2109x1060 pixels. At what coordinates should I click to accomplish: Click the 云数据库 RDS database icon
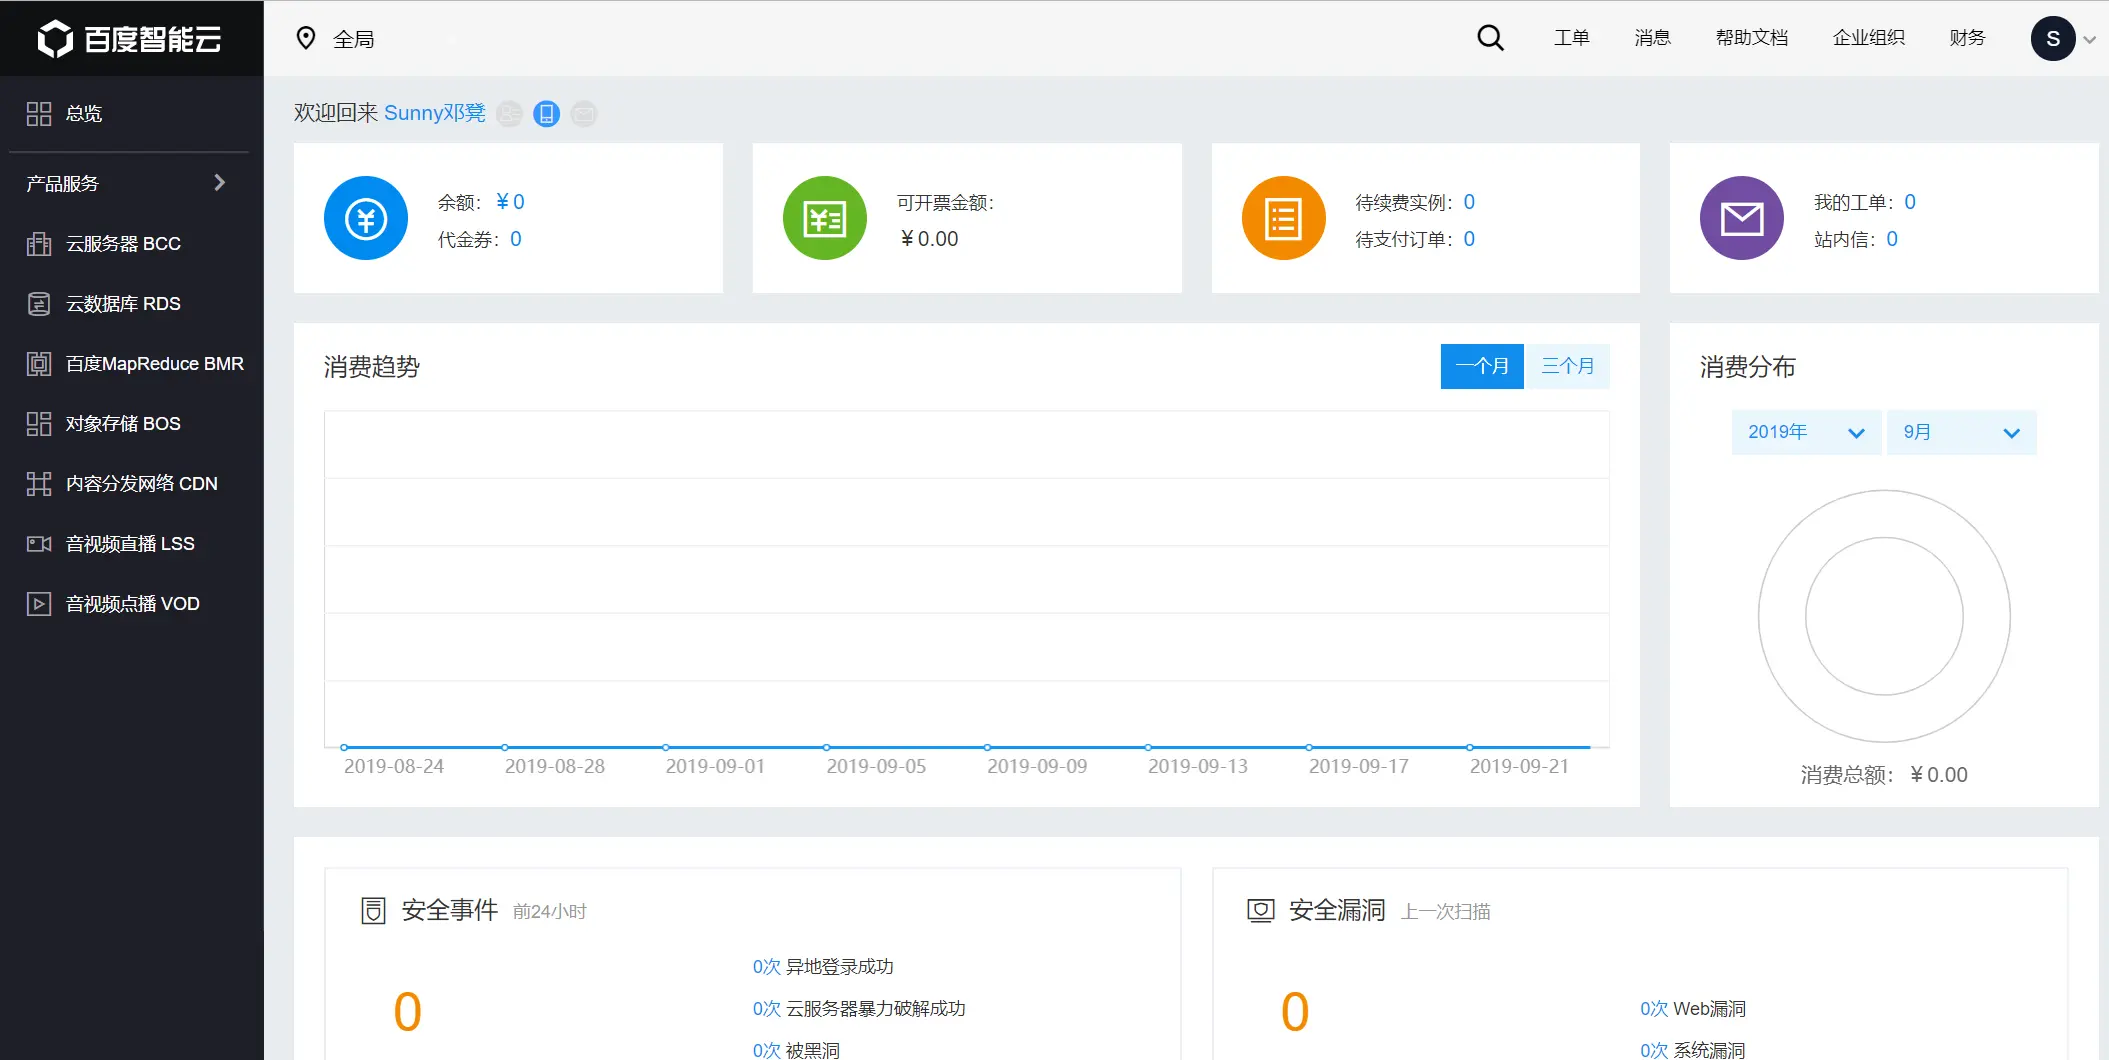[x=39, y=304]
